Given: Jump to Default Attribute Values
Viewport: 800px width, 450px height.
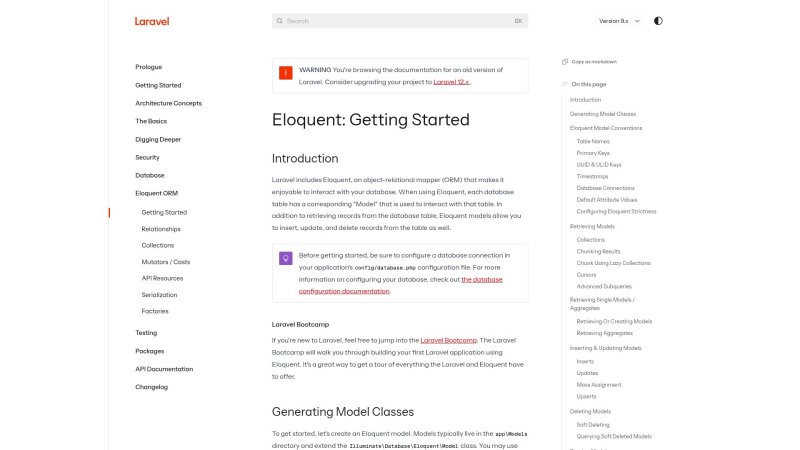Looking at the screenshot, I should point(607,200).
